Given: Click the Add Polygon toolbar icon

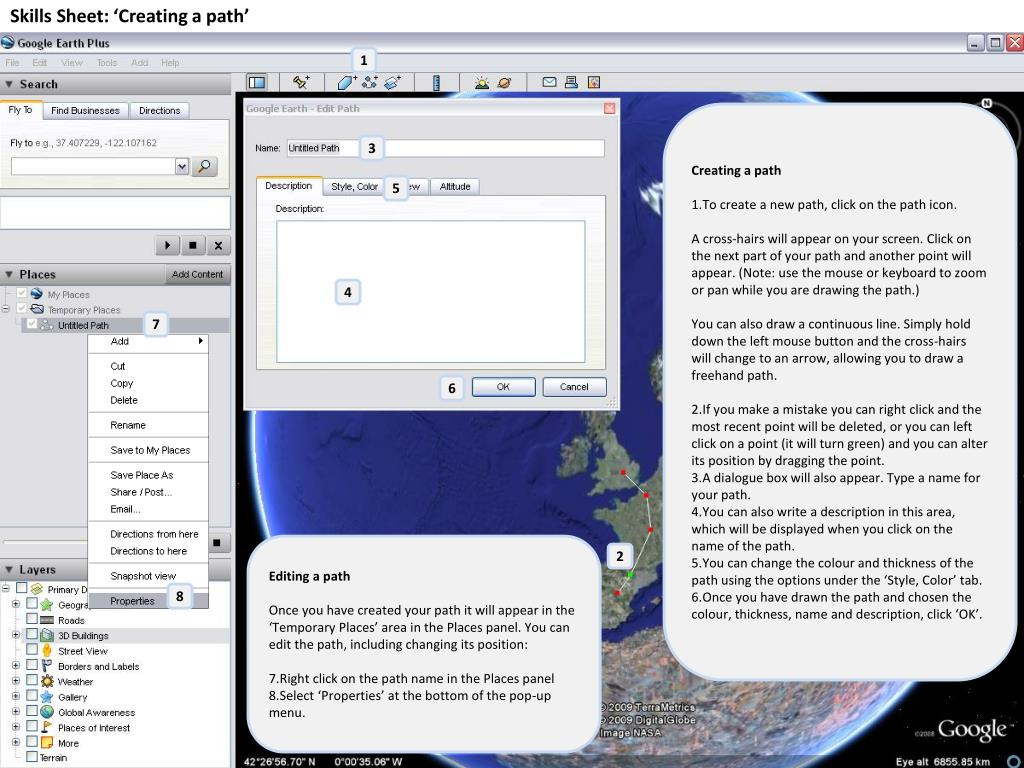Looking at the screenshot, I should pyautogui.click(x=346, y=82).
